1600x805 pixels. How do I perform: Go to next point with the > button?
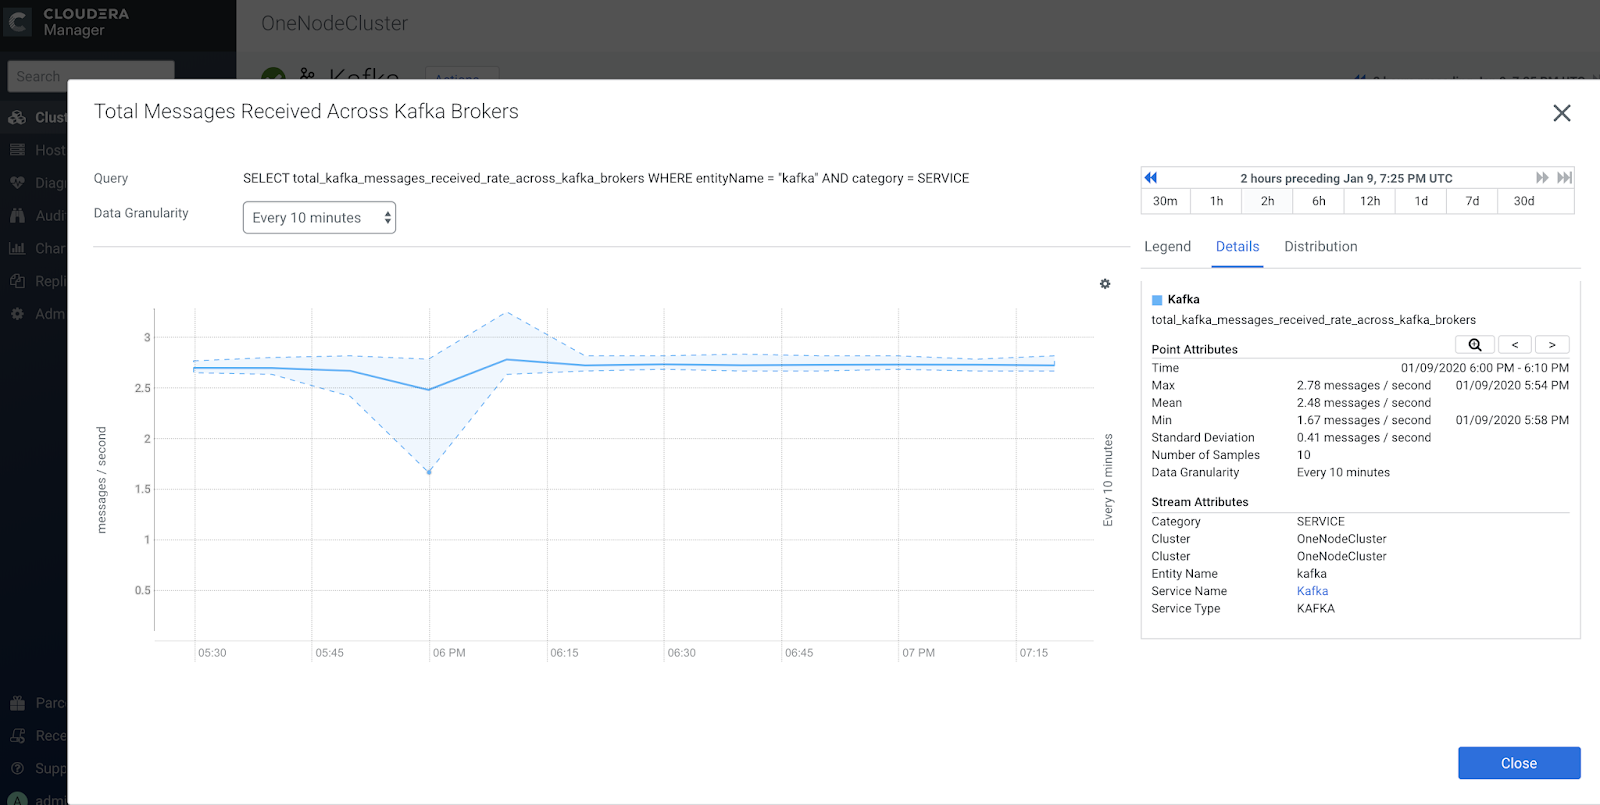click(x=1552, y=345)
